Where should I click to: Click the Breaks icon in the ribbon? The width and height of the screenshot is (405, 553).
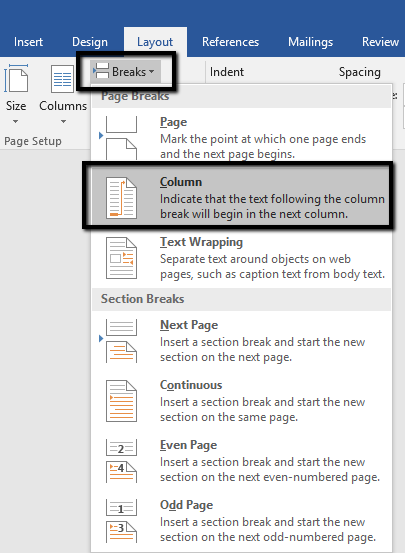point(101,71)
